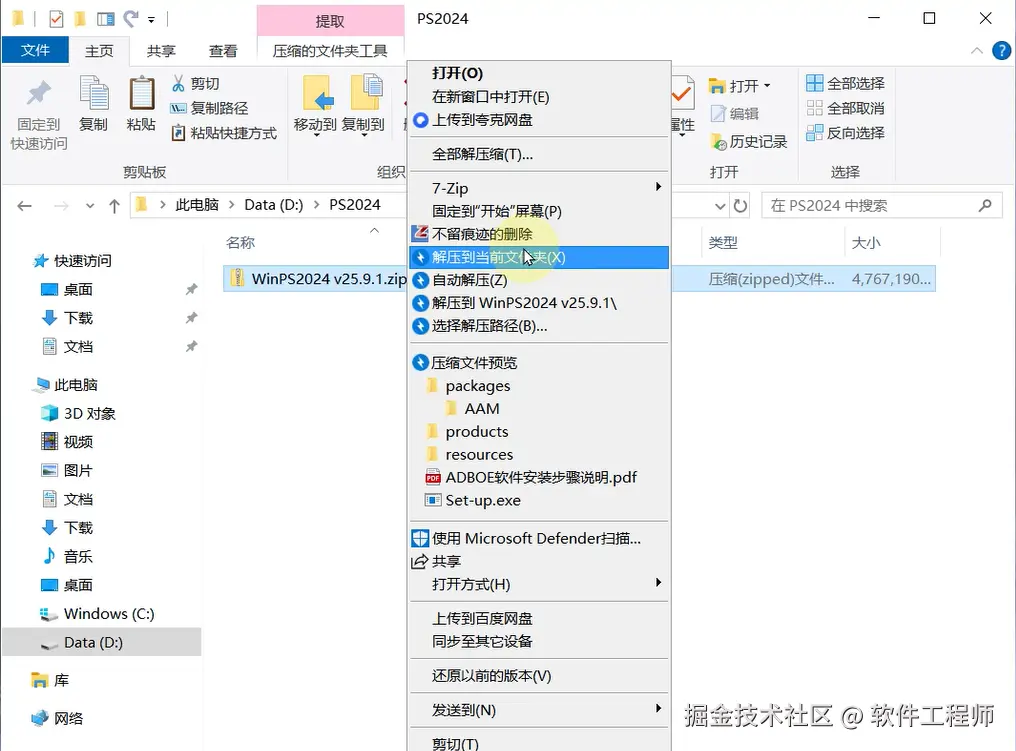Screen dimensions: 1016x751
Task: Click the Help question mark icon
Action: click(x=1001, y=51)
